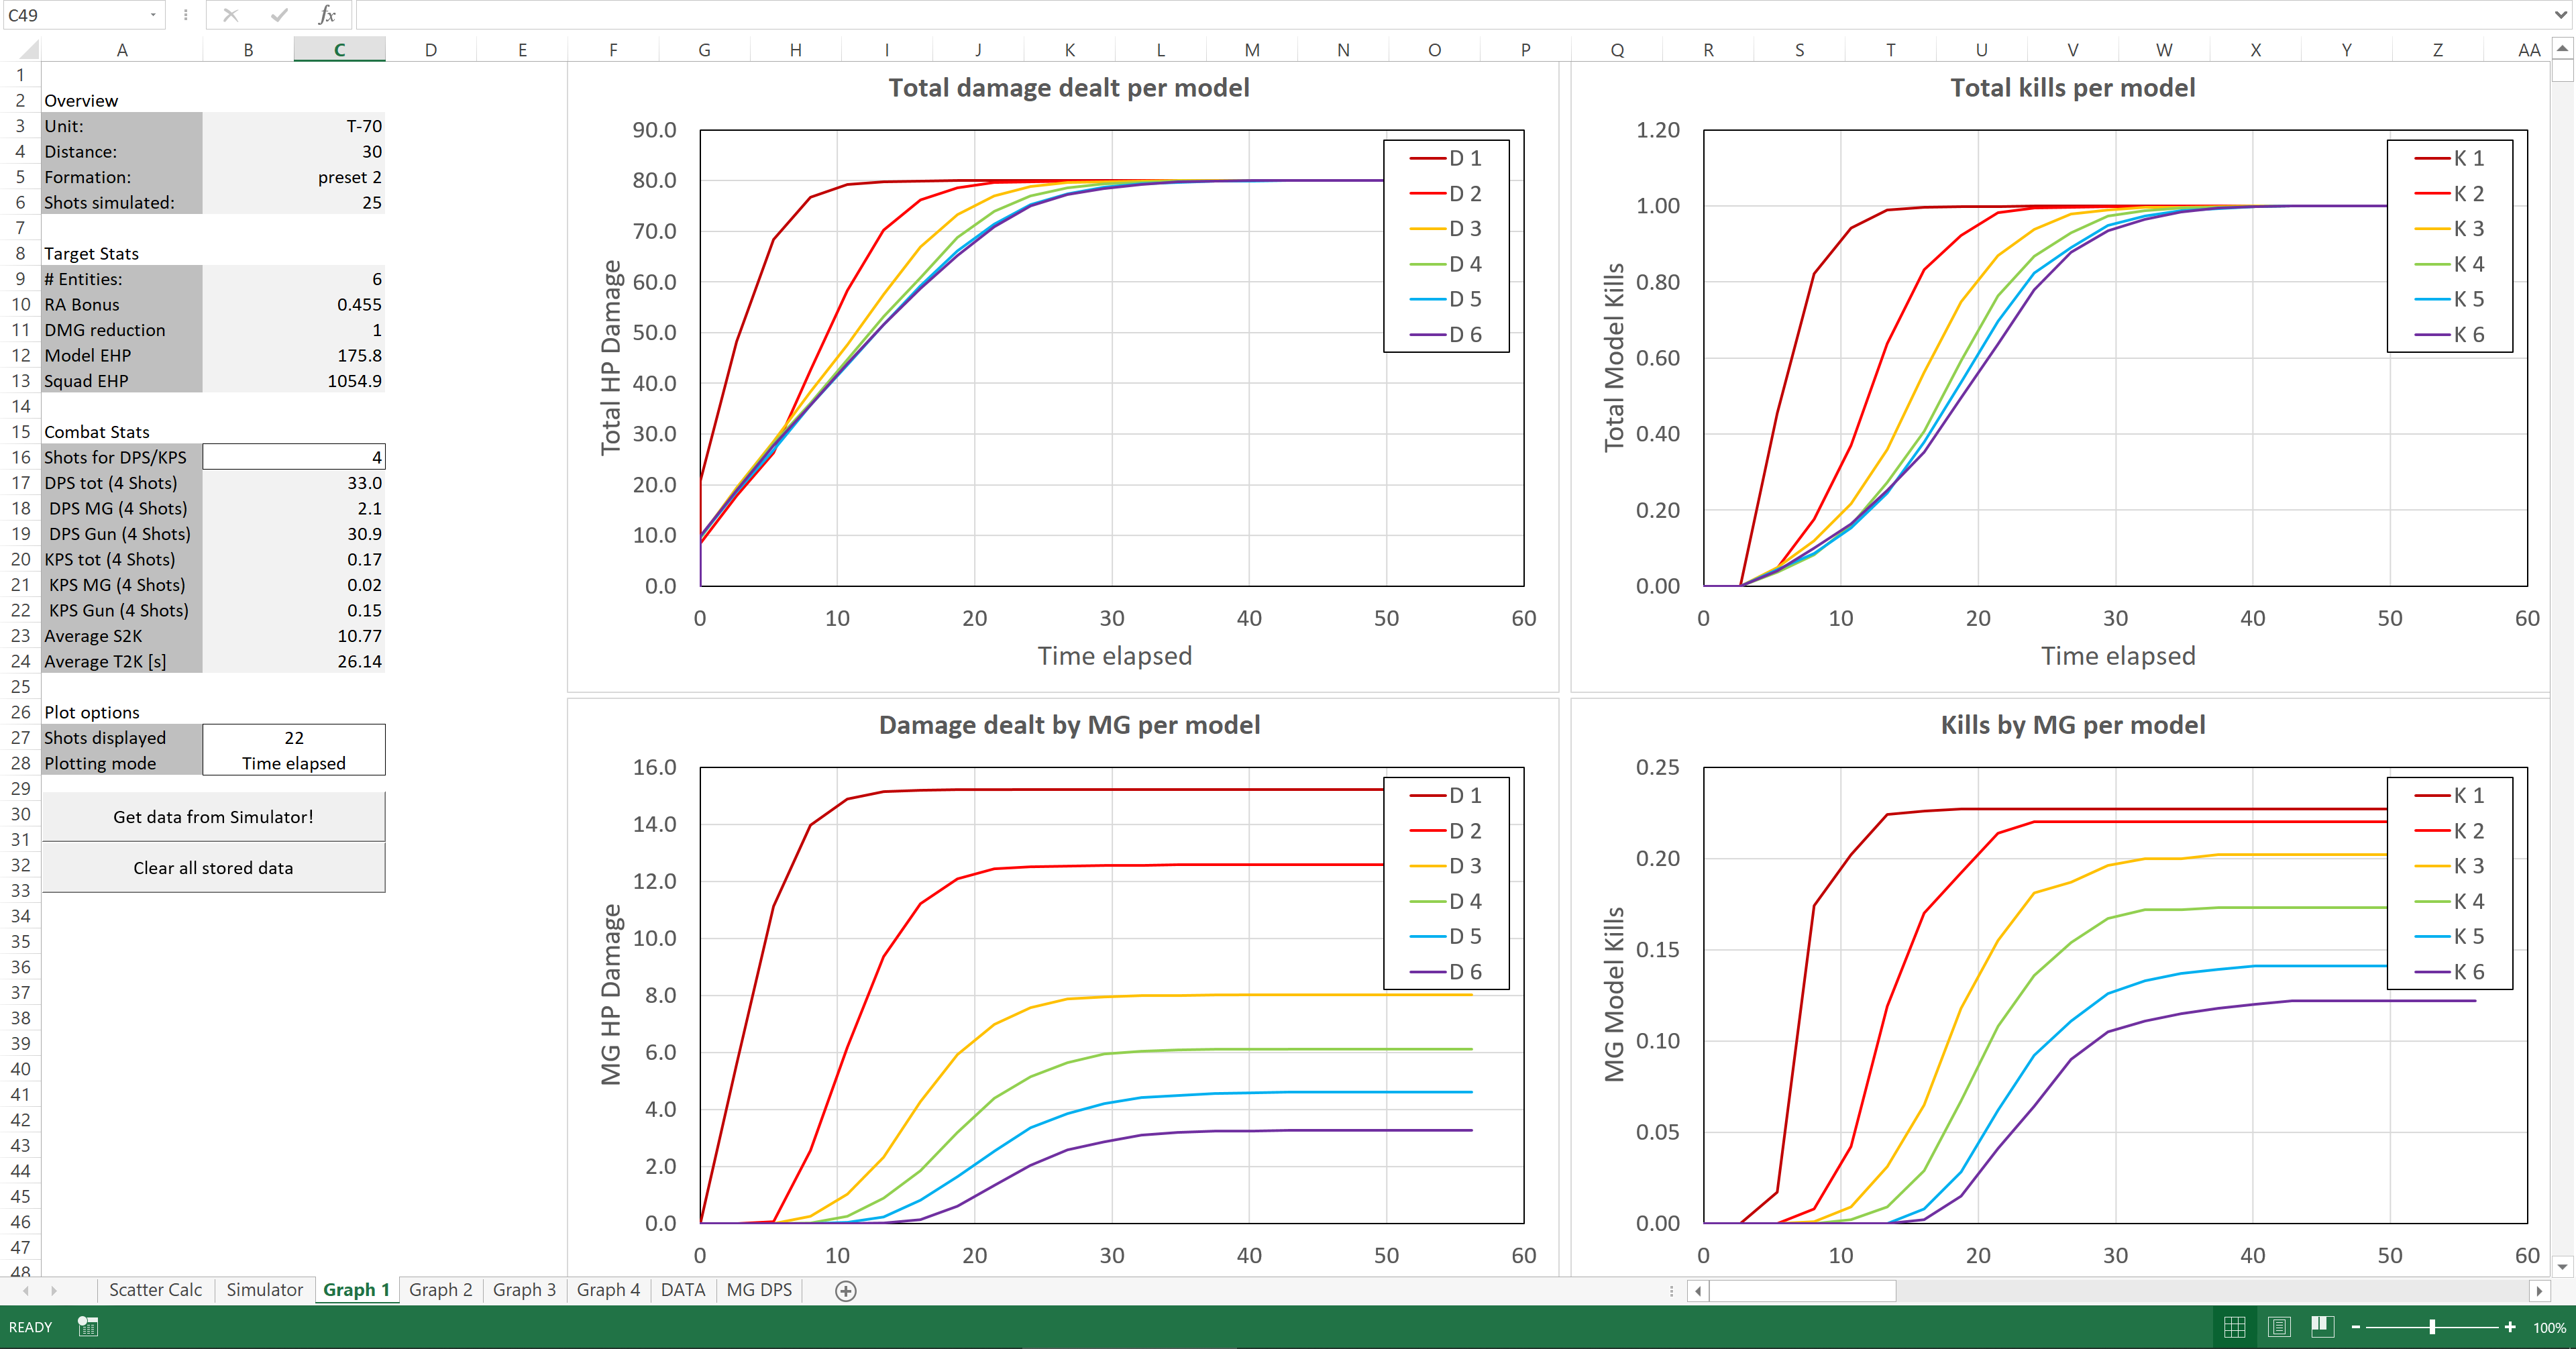Click the Enter checkmark icon in formula bar
This screenshot has width=2576, height=1349.
click(279, 15)
